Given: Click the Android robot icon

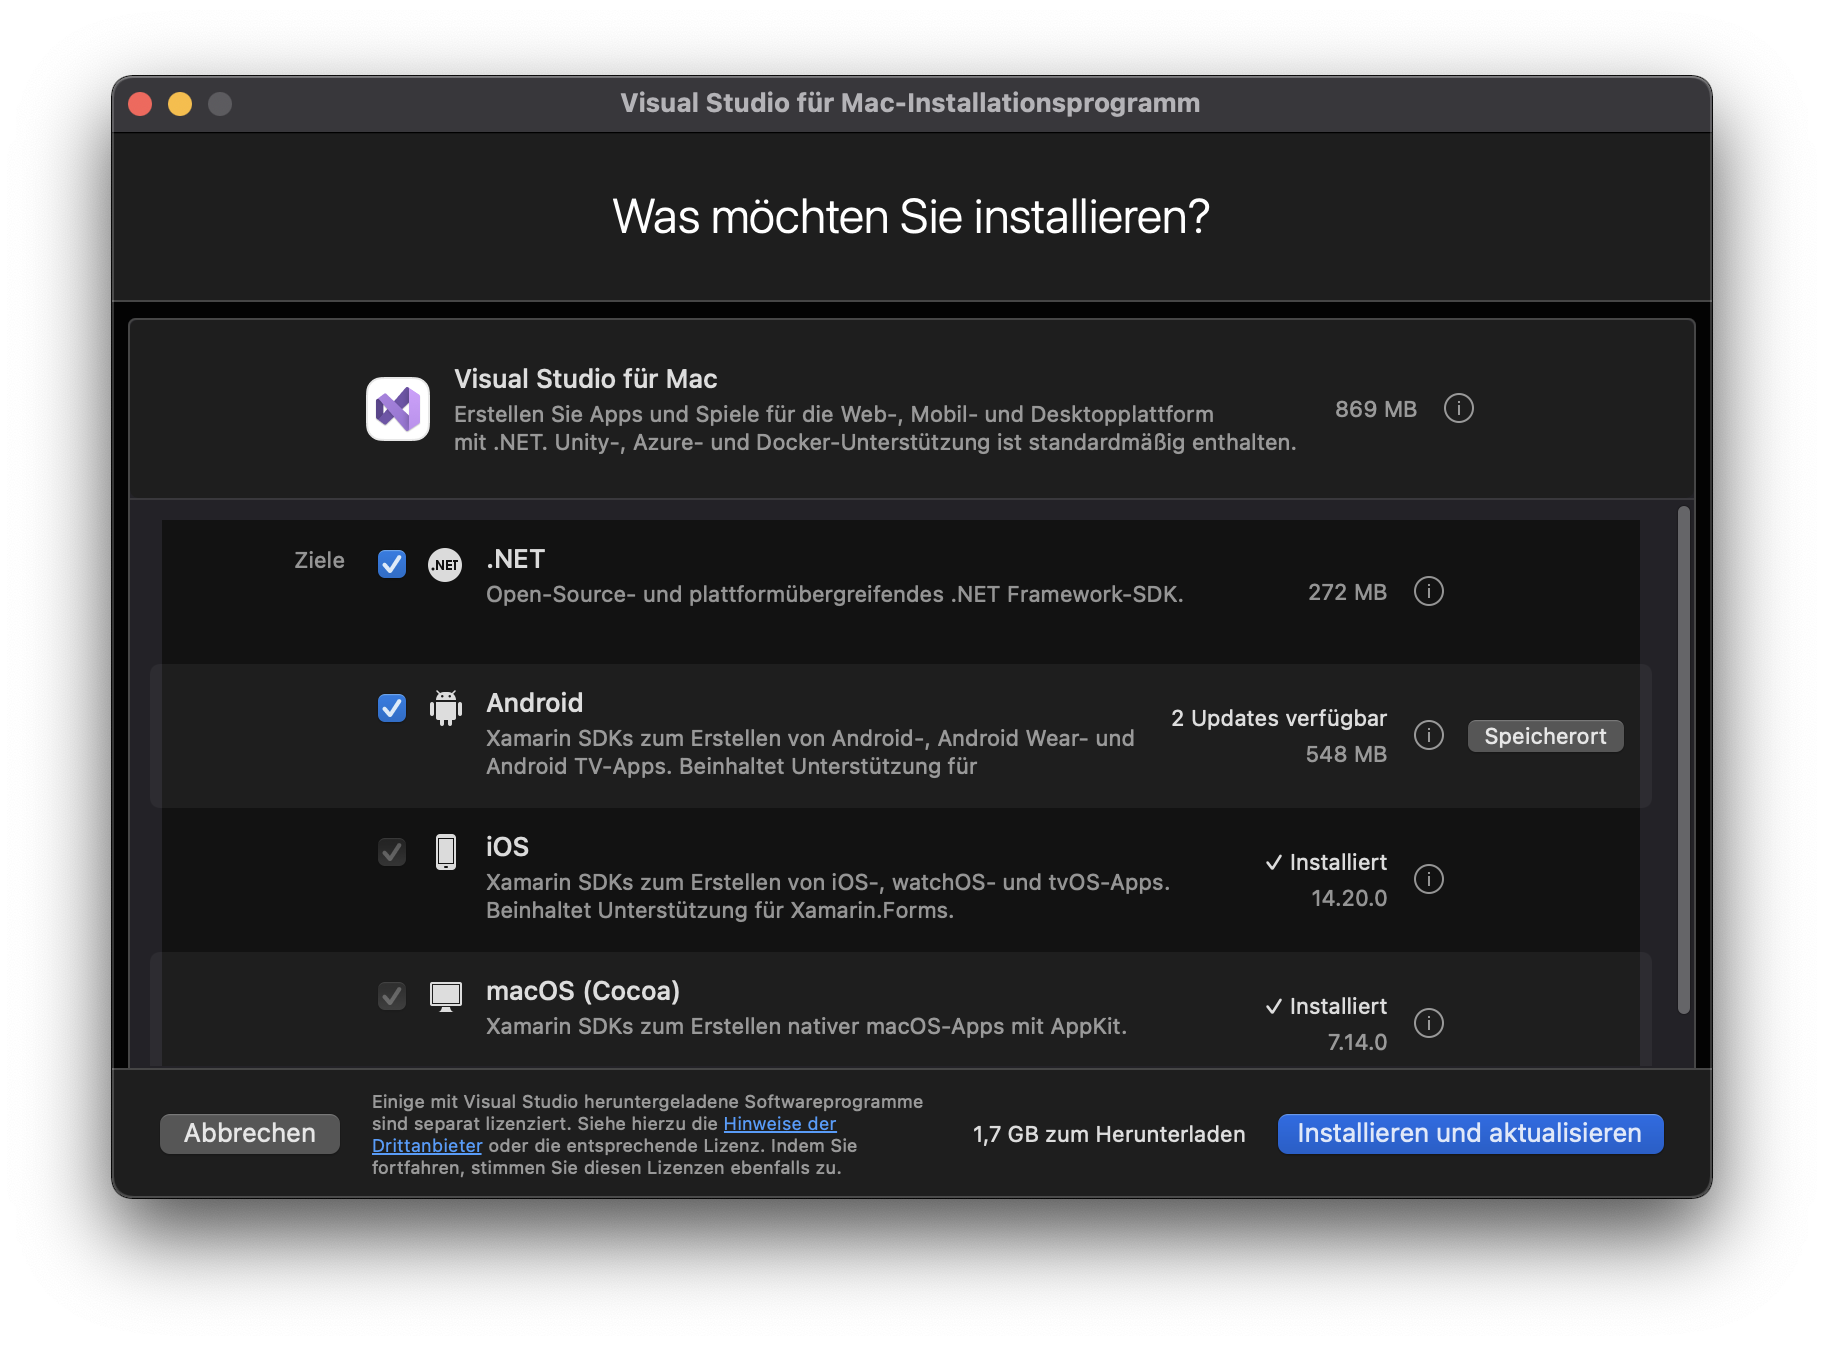Looking at the screenshot, I should coord(446,708).
